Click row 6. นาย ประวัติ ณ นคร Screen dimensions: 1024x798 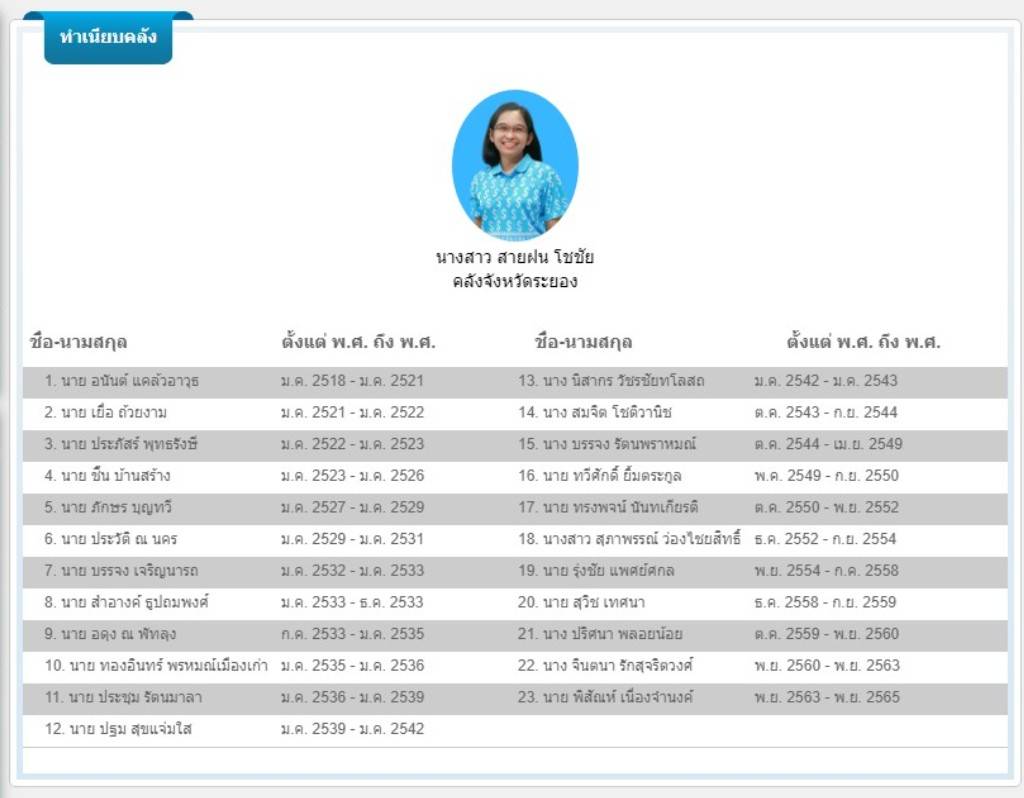(111, 539)
